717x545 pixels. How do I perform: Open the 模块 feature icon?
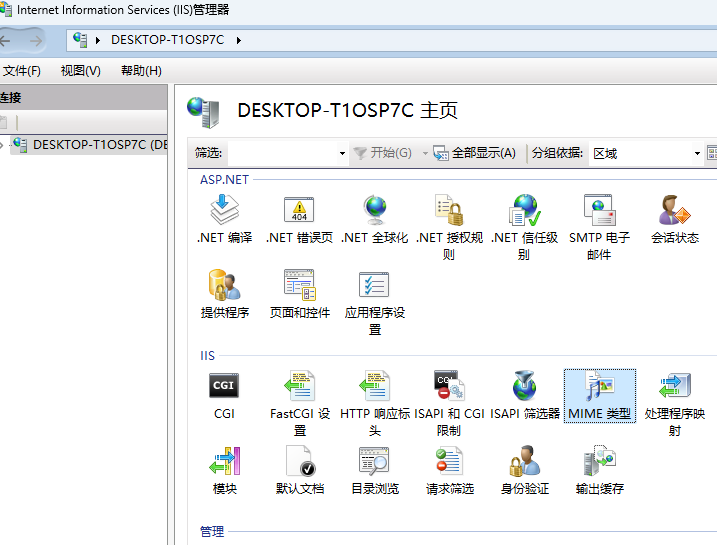tap(225, 470)
